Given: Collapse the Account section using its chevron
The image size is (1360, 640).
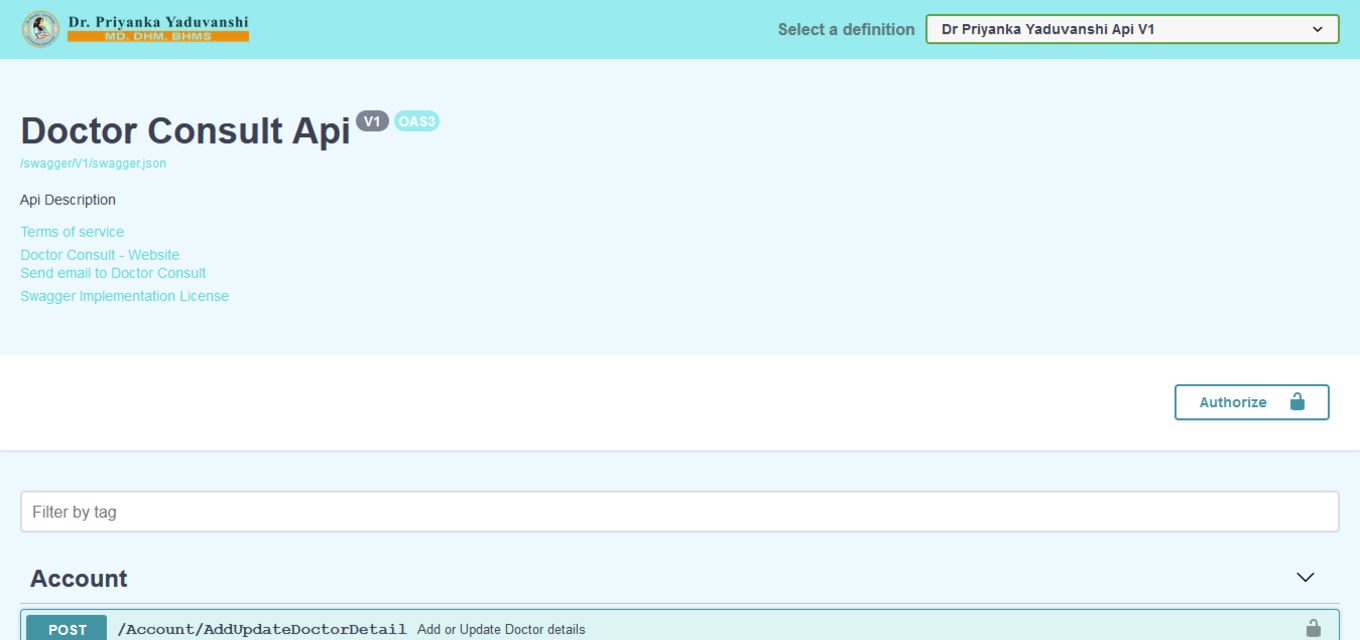Looking at the screenshot, I should click(1305, 578).
